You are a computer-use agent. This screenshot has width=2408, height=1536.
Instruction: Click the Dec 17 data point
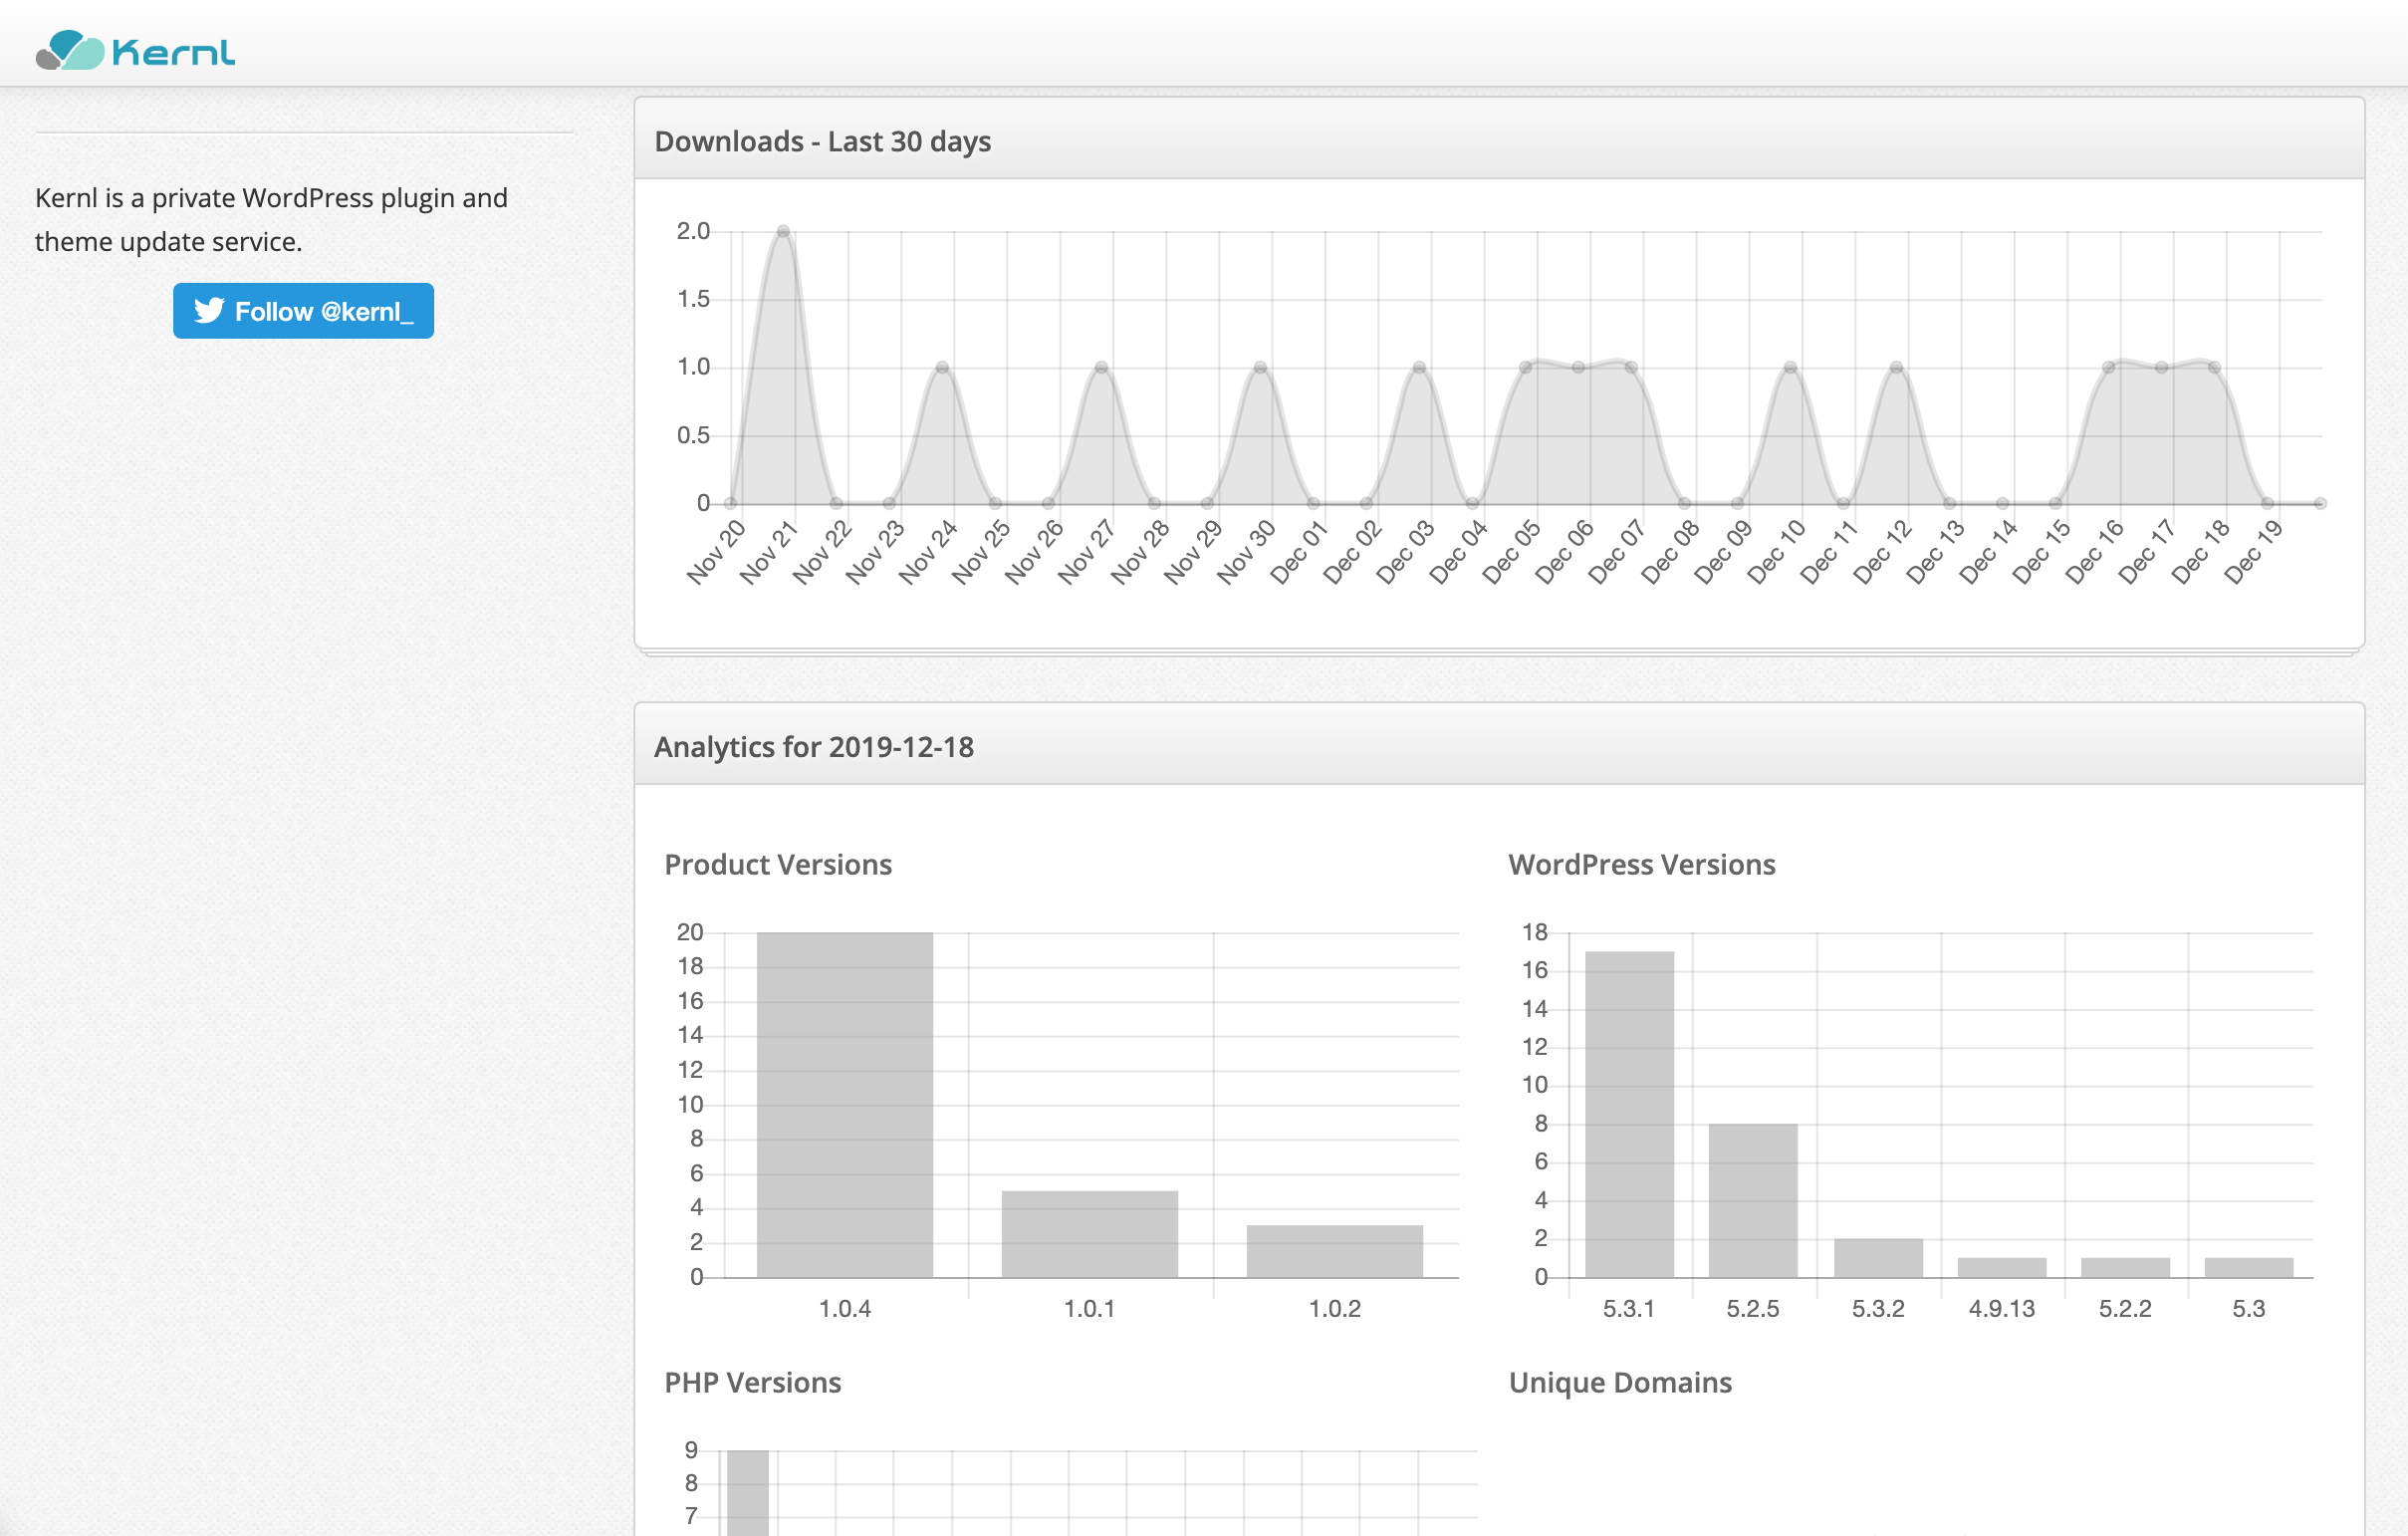(x=2161, y=368)
